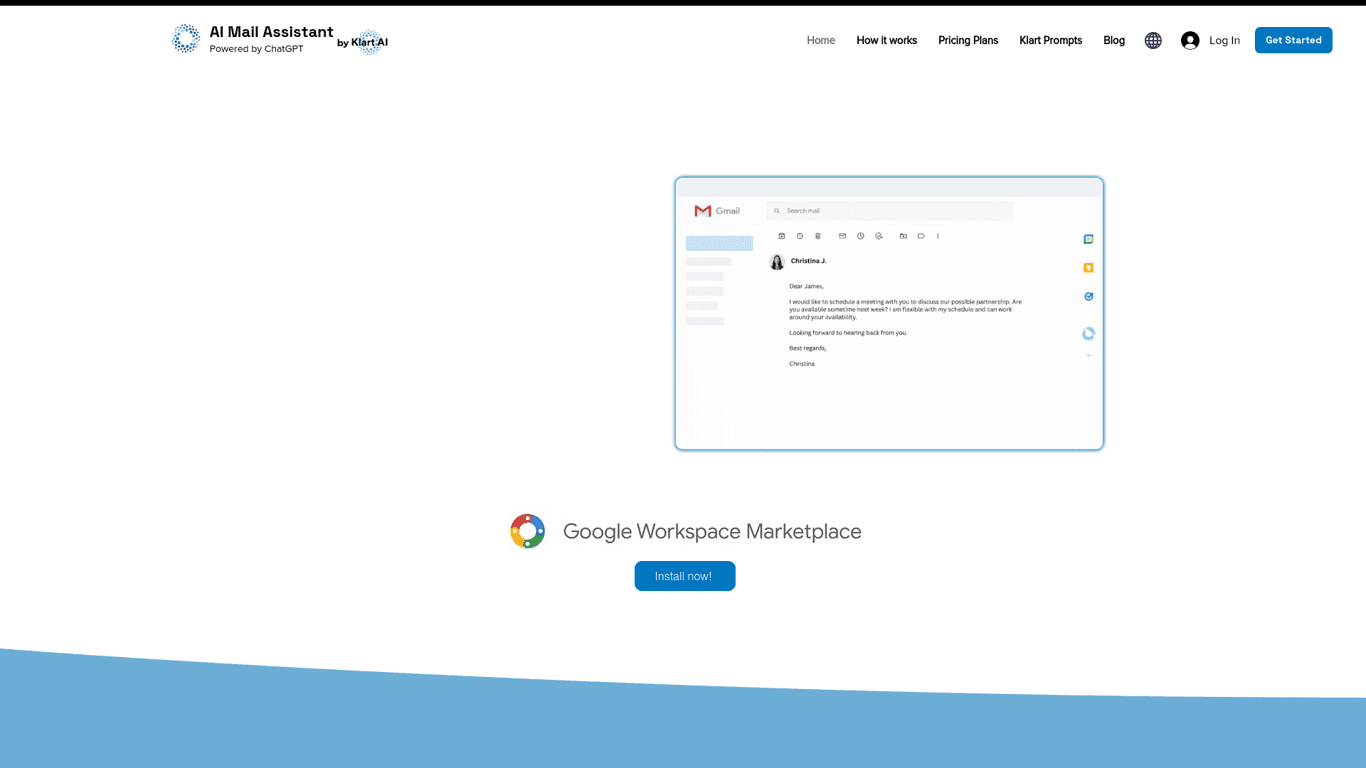
Task: Click the Move to folder icon
Action: (x=904, y=236)
